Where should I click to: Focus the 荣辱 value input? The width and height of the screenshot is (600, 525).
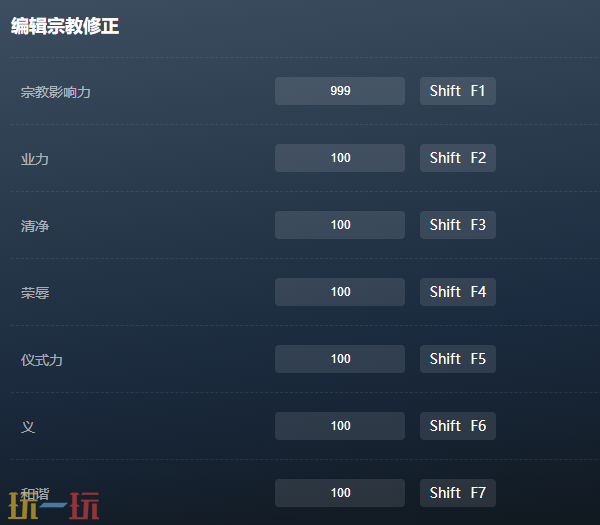[x=340, y=292]
